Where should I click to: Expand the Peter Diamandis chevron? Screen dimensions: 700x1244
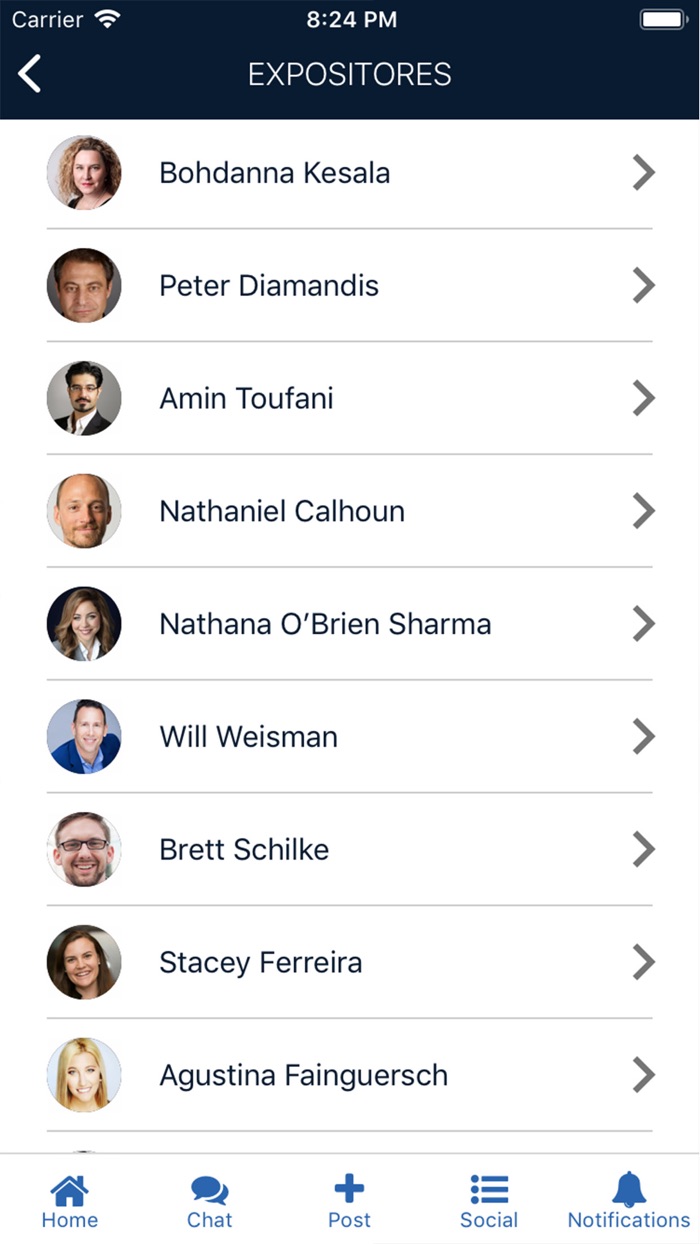[x=643, y=286]
